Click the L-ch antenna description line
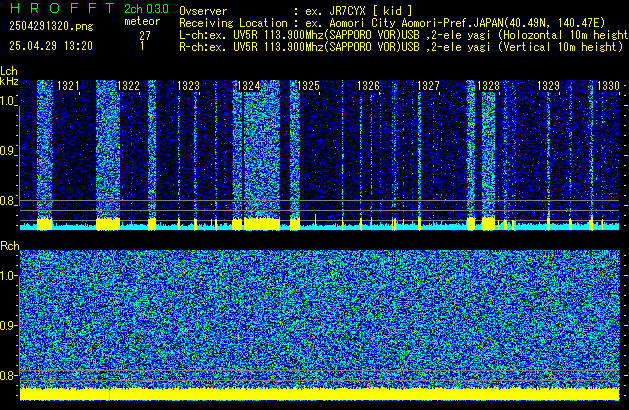This screenshot has width=629, height=410. [x=404, y=35]
